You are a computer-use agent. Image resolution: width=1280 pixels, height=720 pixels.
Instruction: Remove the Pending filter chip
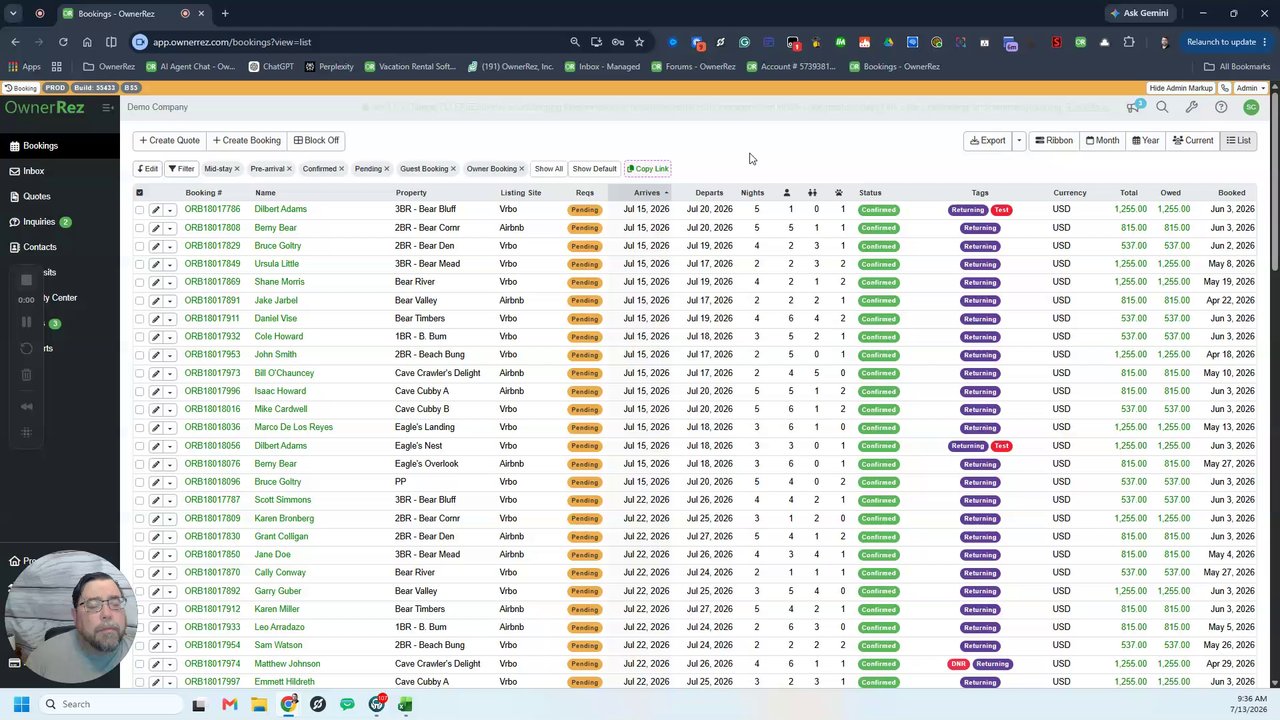pyautogui.click(x=386, y=169)
